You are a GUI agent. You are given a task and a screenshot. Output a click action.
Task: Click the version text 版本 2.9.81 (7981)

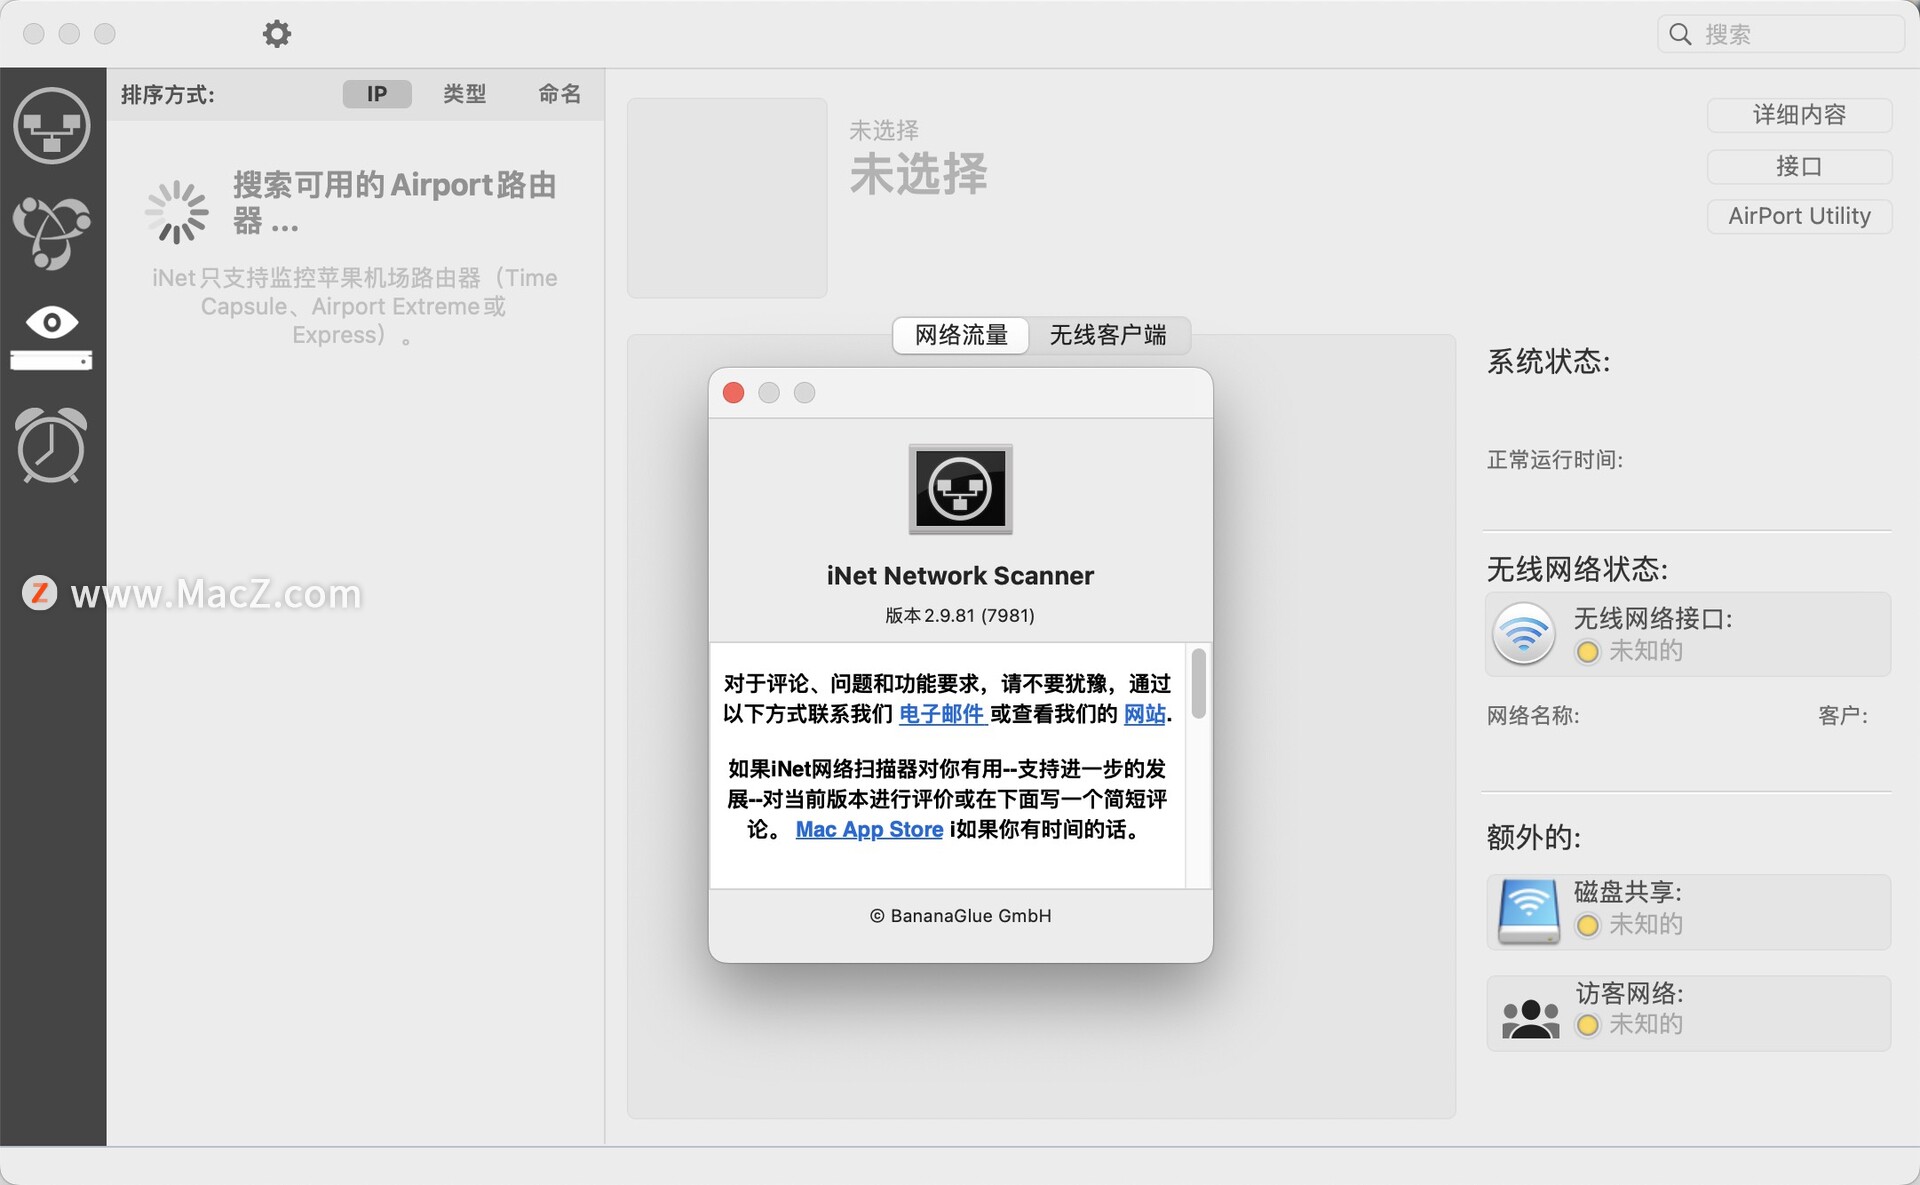click(x=960, y=616)
